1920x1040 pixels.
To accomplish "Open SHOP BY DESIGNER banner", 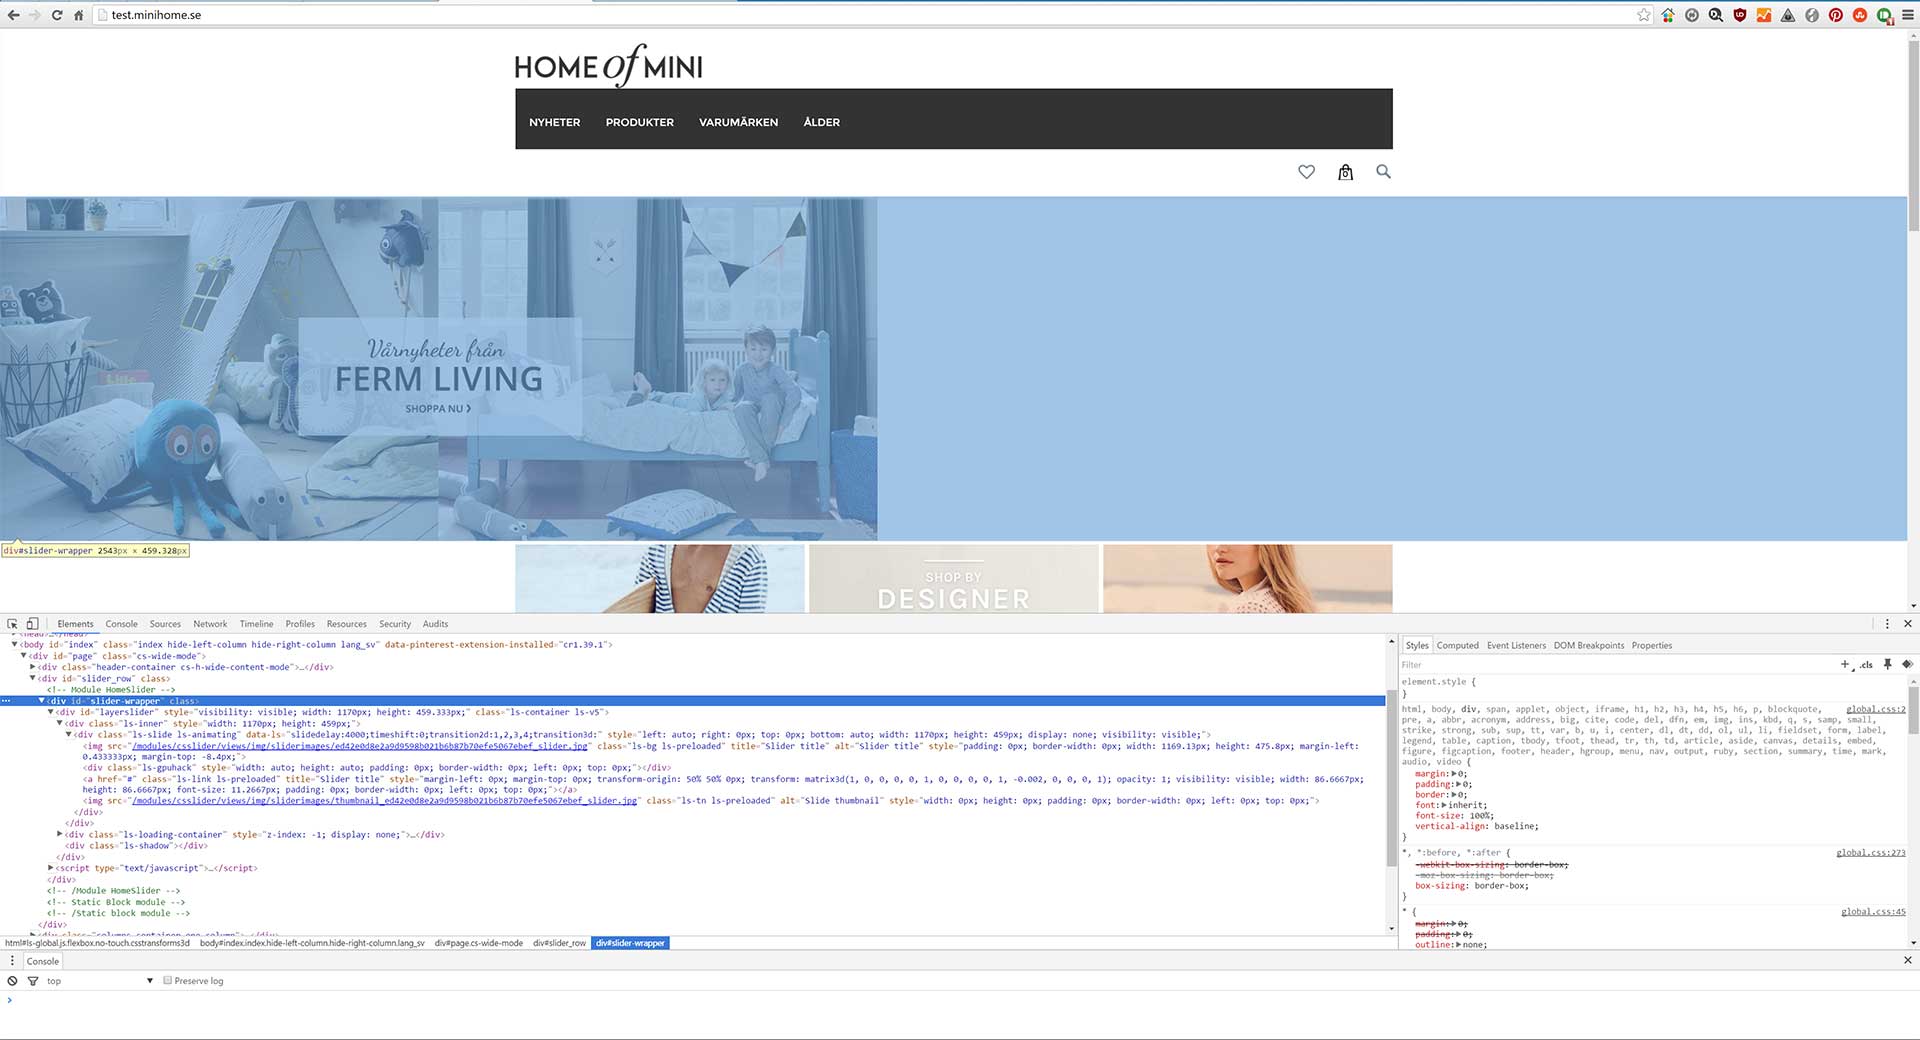I will (953, 579).
